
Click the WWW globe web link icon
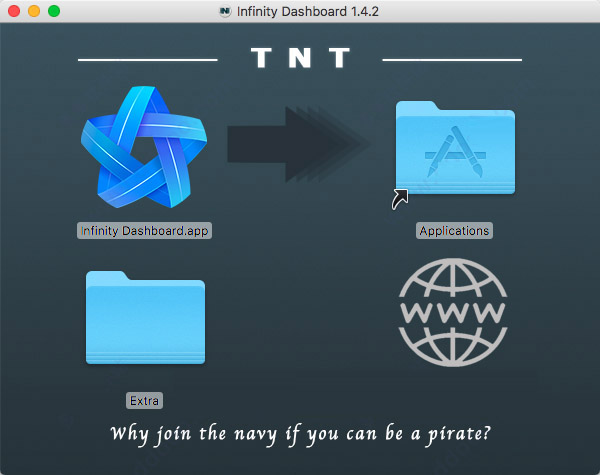pyautogui.click(x=453, y=312)
